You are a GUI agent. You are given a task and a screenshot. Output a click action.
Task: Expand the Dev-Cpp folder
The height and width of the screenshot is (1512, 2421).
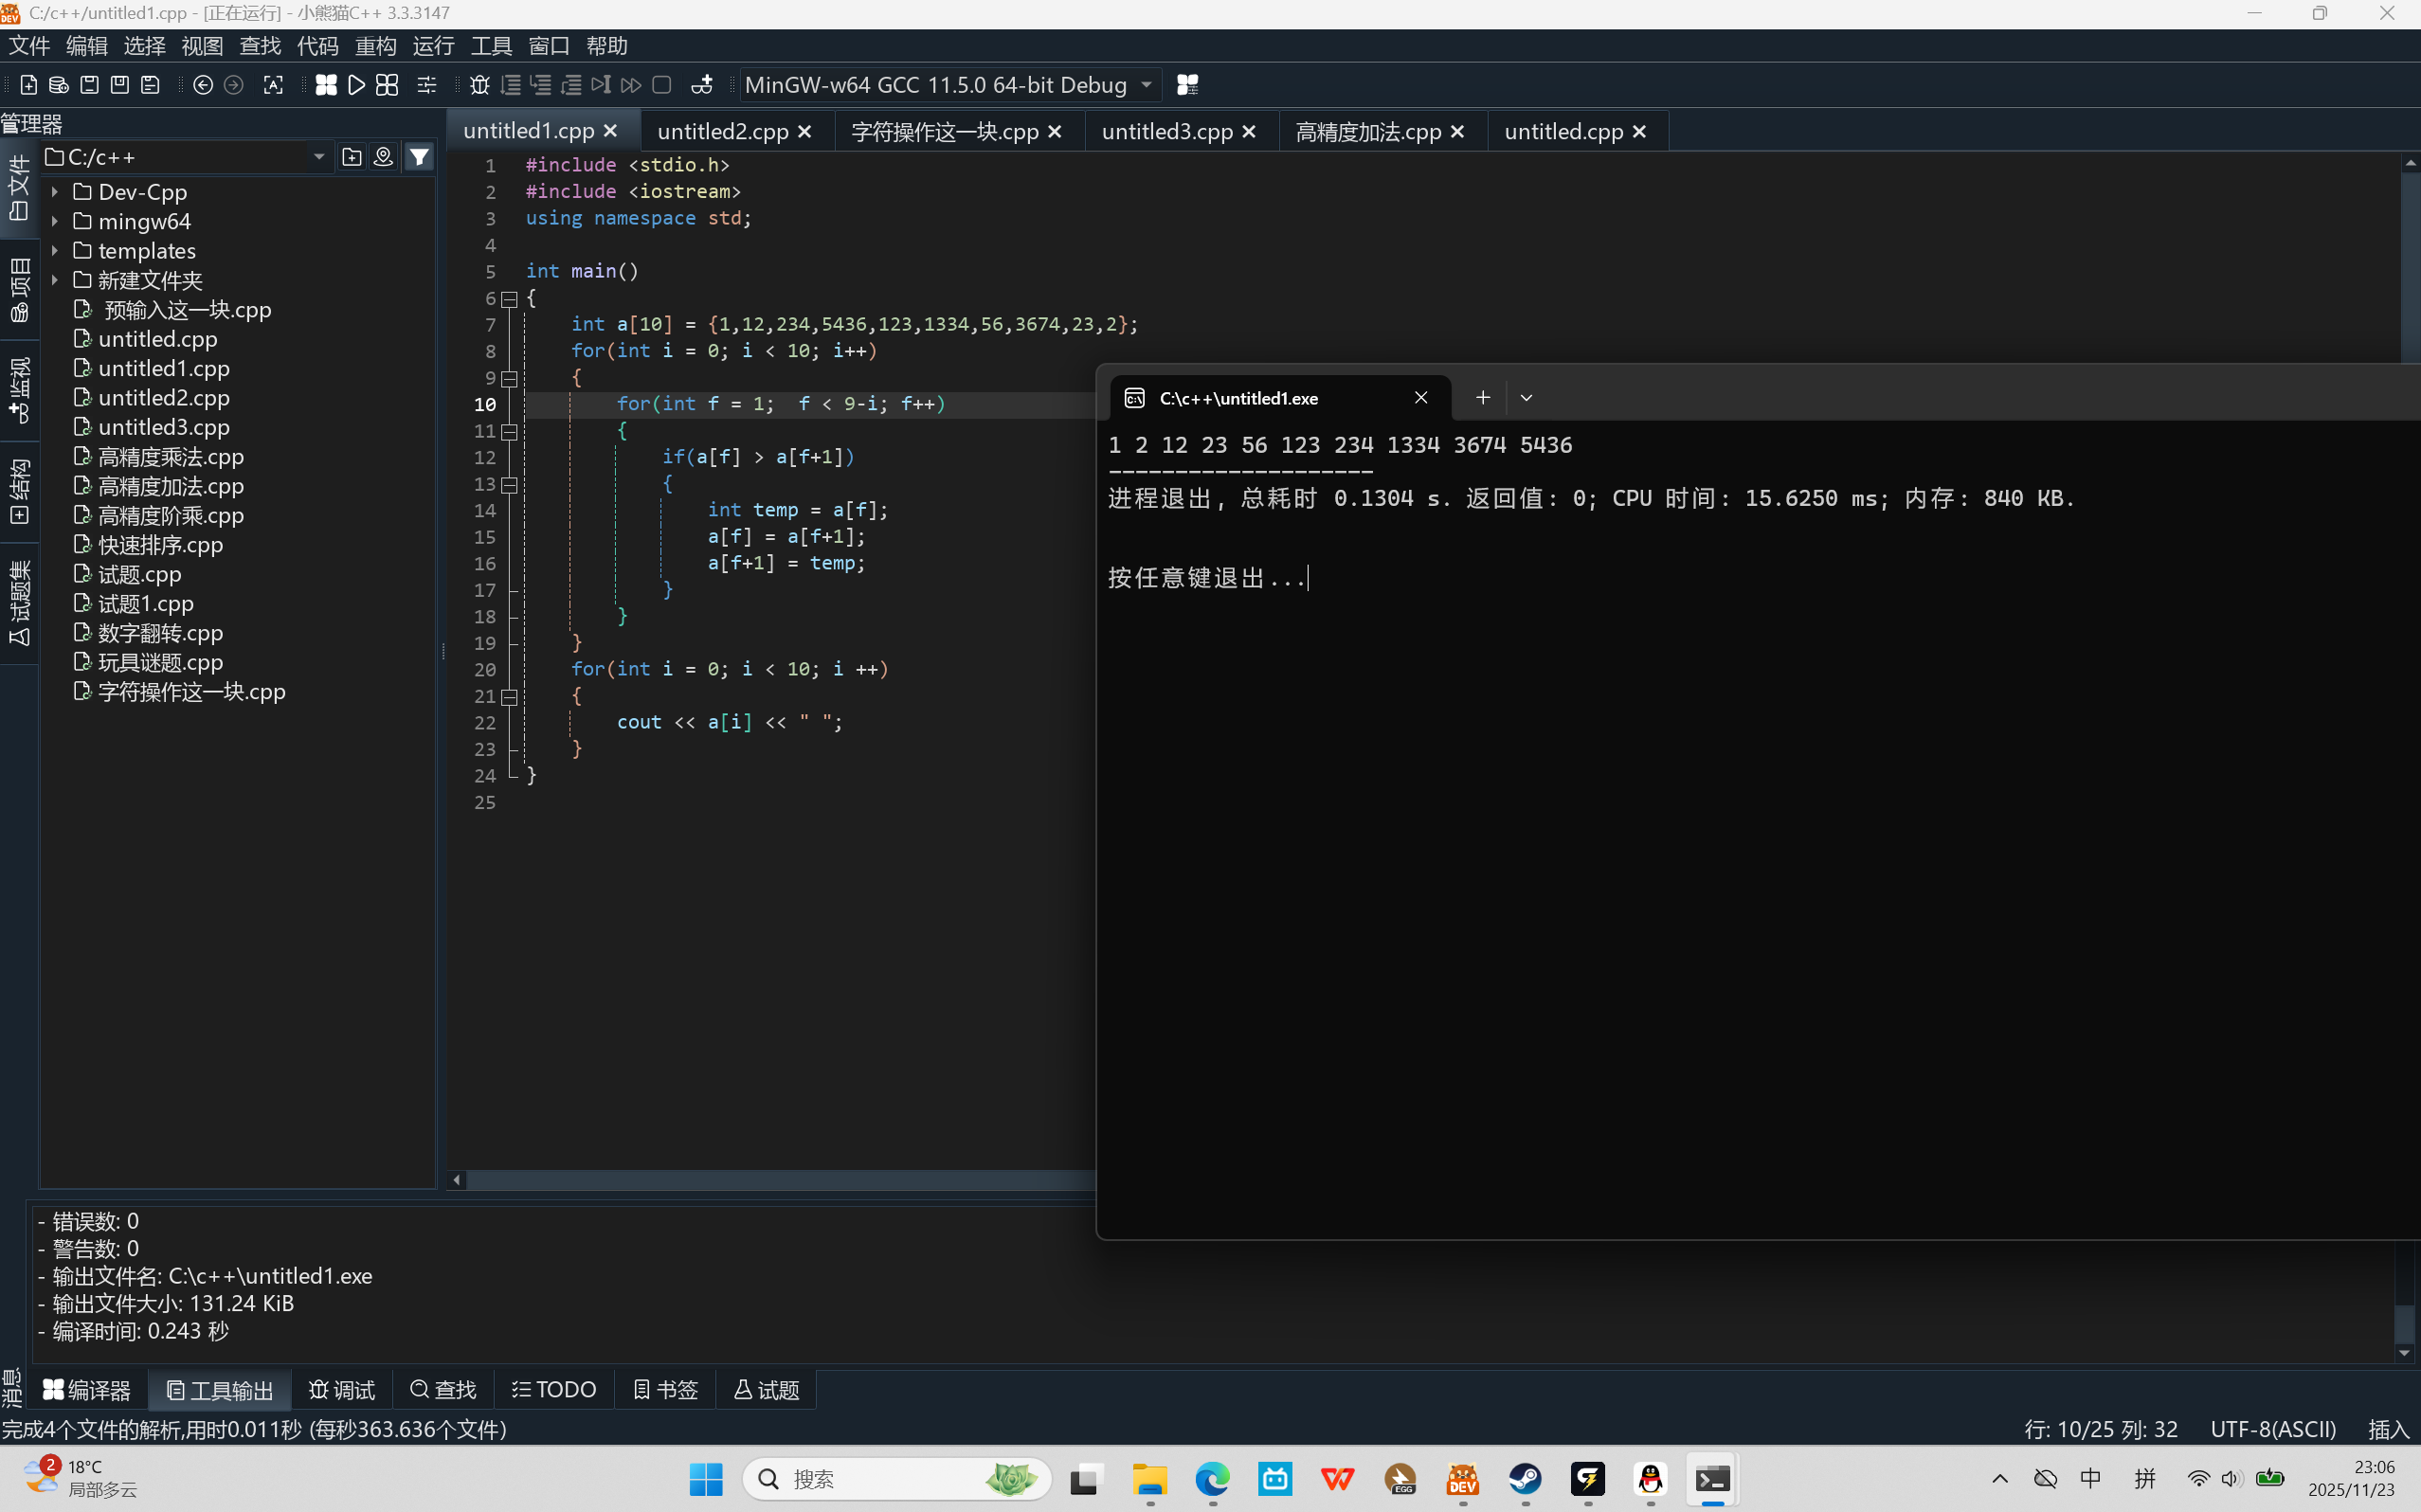coord(56,192)
